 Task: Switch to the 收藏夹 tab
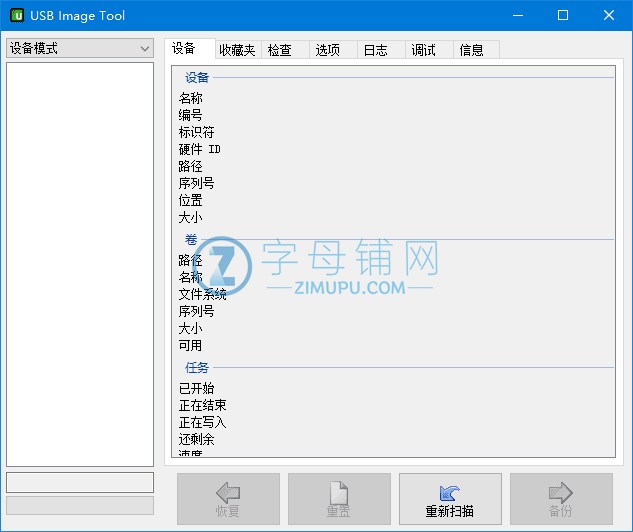coord(238,50)
